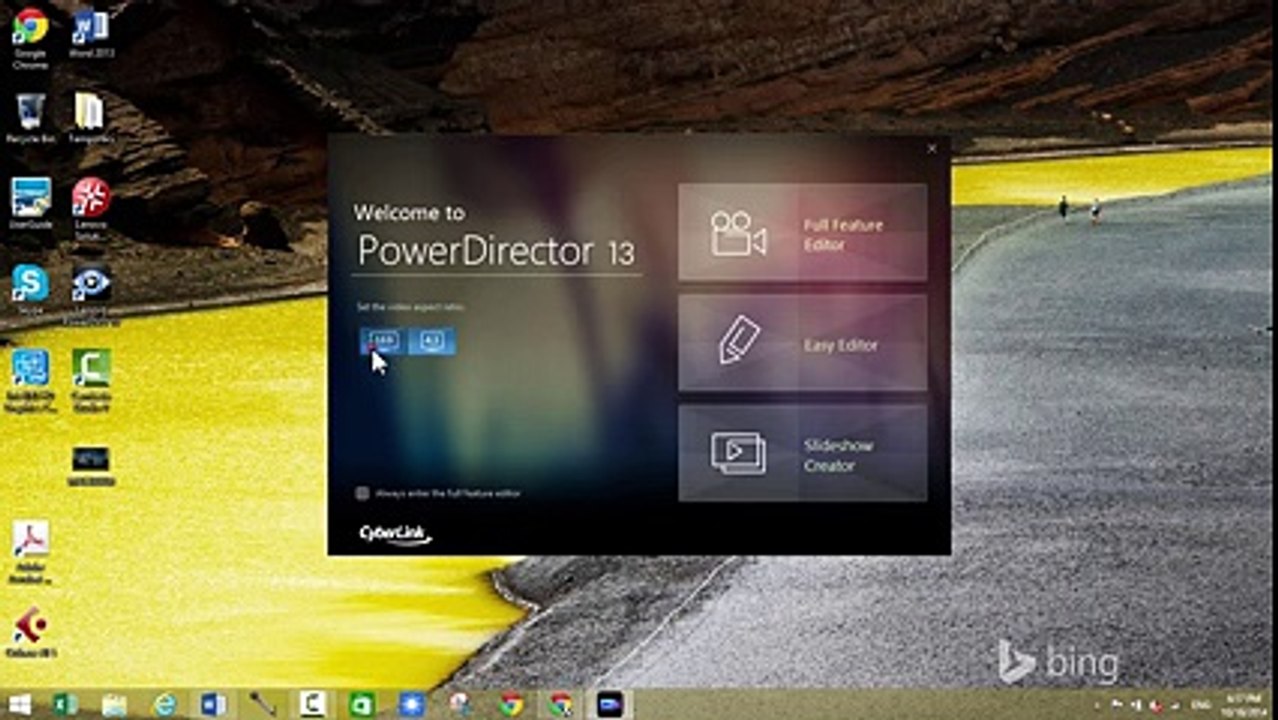Image resolution: width=1278 pixels, height=720 pixels.
Task: Enable Always enter the full feature editor
Action: tap(363, 493)
